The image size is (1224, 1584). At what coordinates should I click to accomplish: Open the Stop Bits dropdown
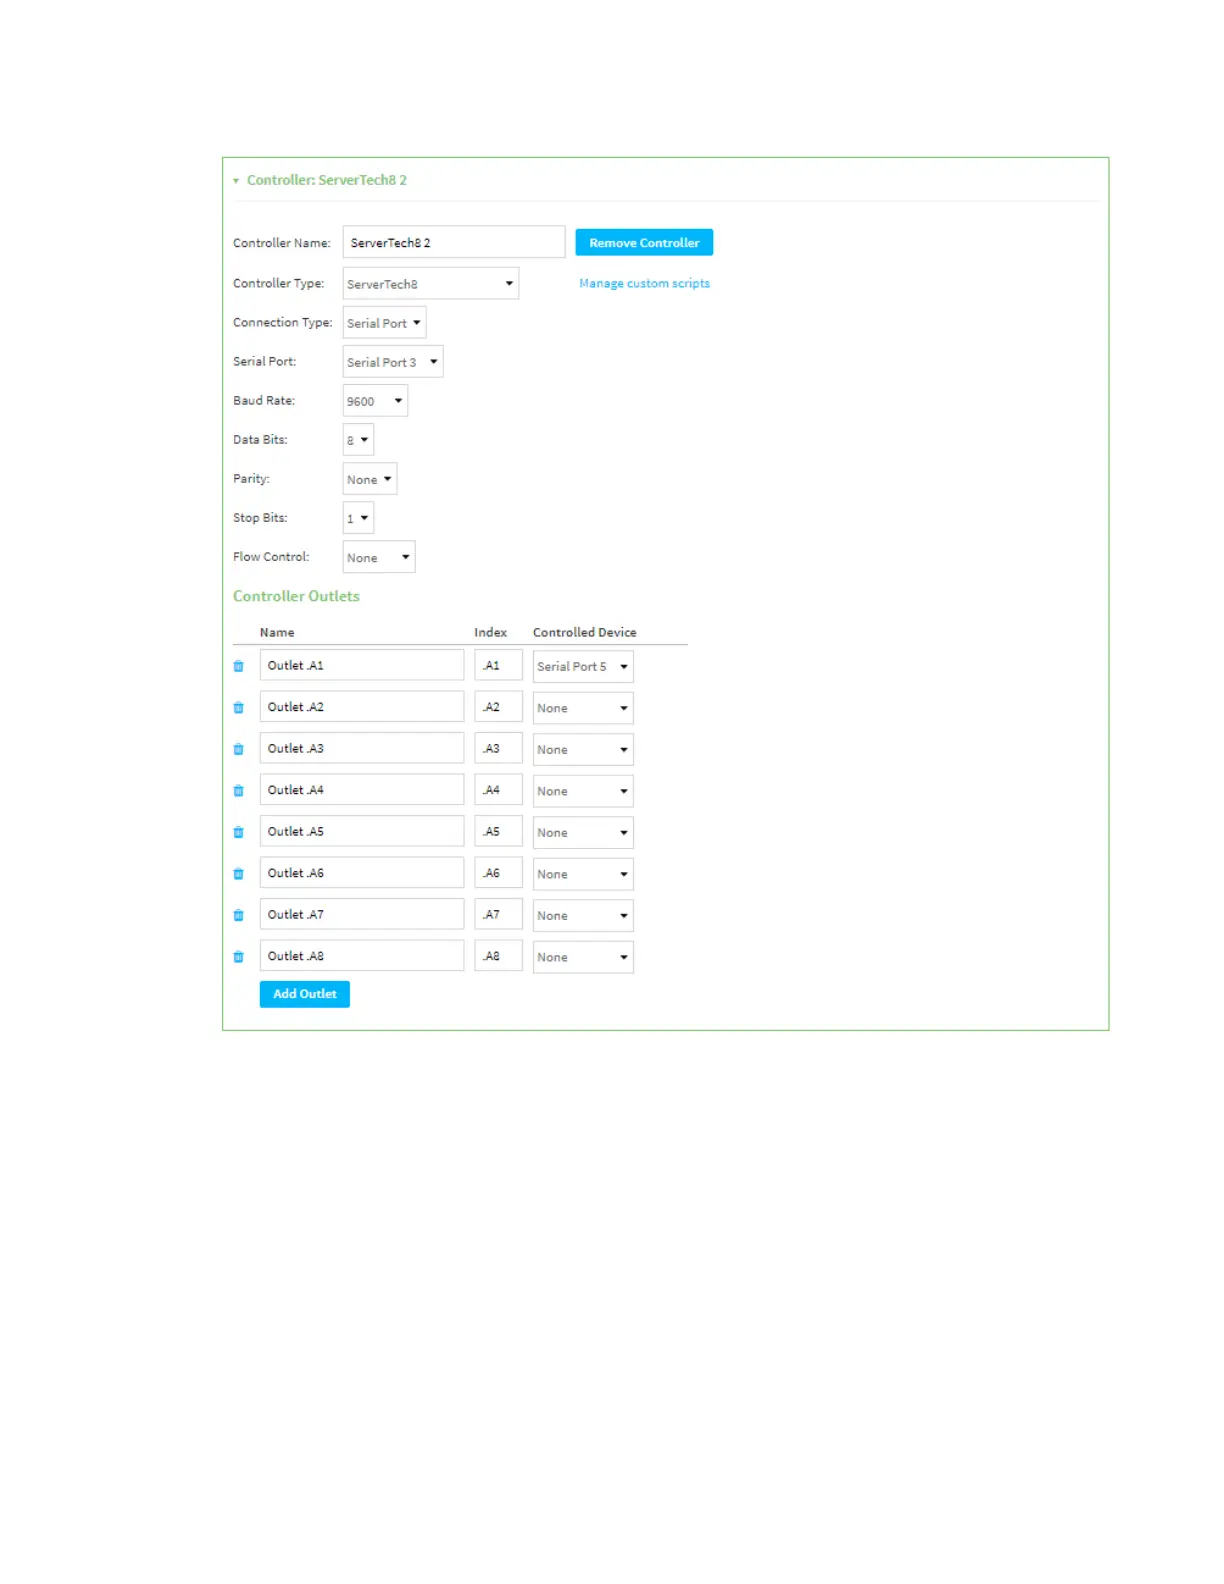click(x=358, y=517)
